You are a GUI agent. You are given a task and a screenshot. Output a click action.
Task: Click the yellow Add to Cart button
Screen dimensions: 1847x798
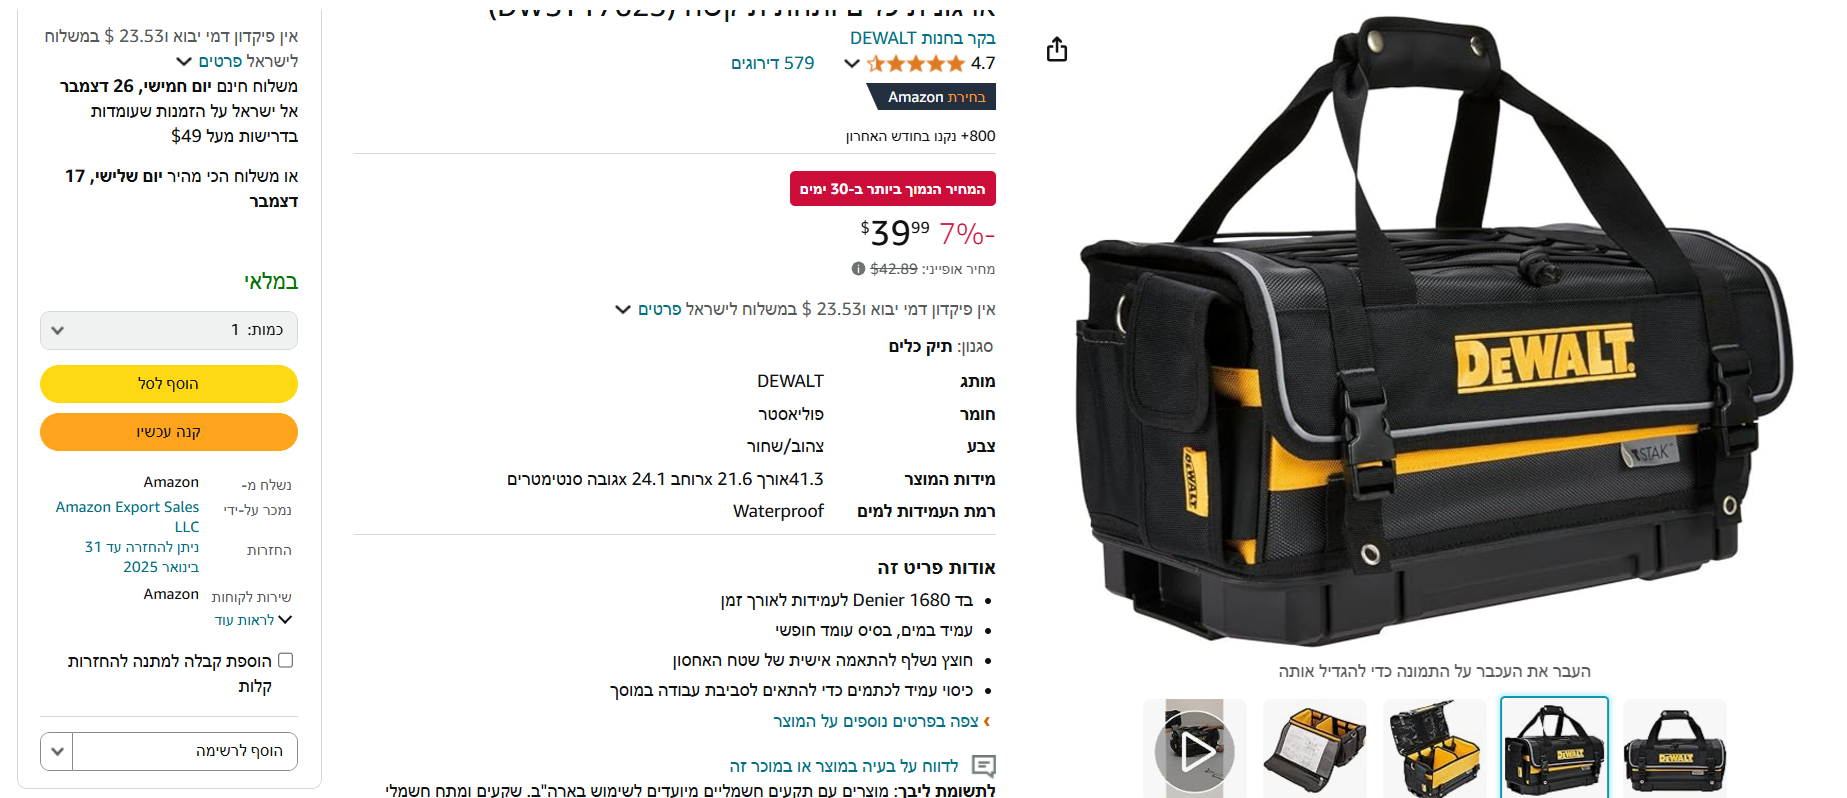click(169, 384)
